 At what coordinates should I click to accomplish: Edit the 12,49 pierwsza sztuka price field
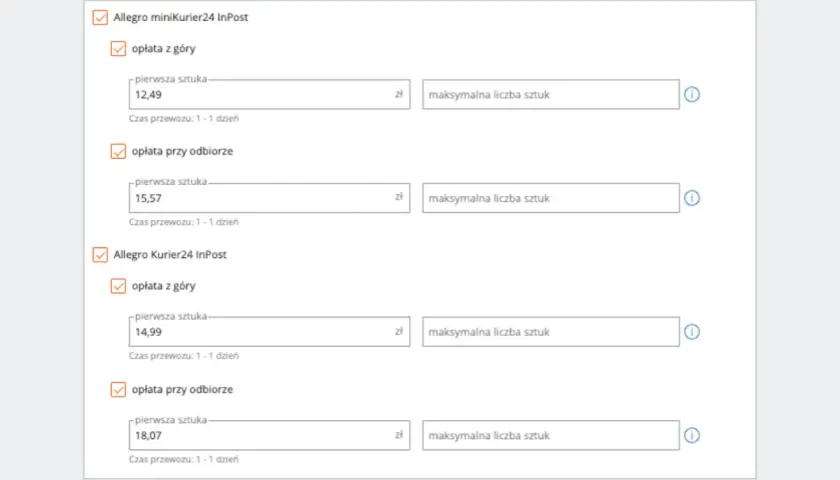click(269, 94)
